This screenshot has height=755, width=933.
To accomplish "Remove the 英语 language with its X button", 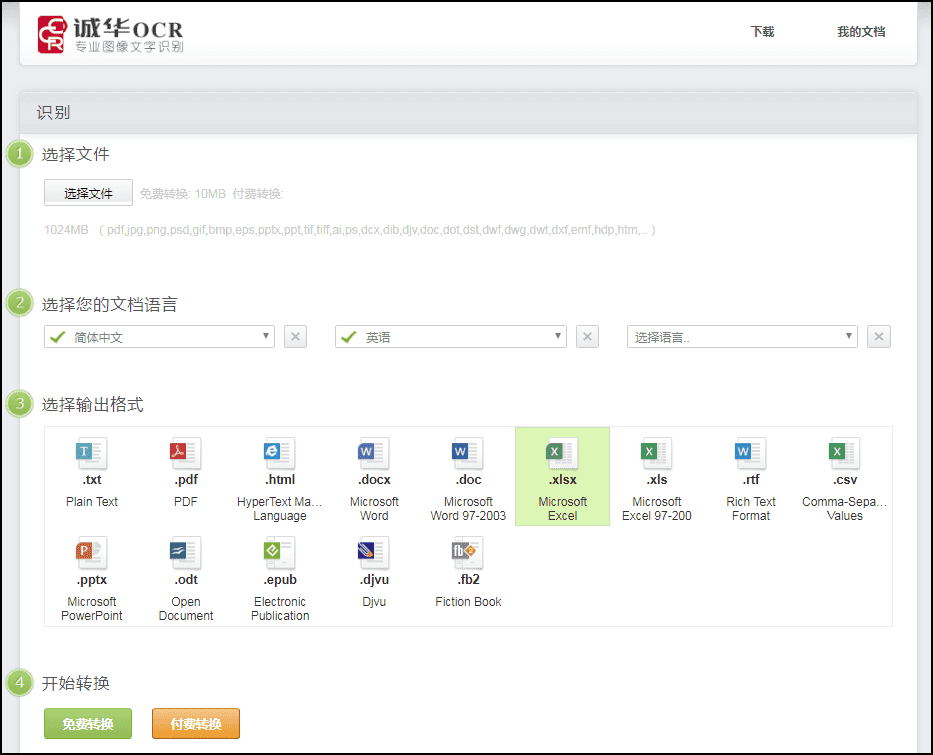I will coord(587,337).
